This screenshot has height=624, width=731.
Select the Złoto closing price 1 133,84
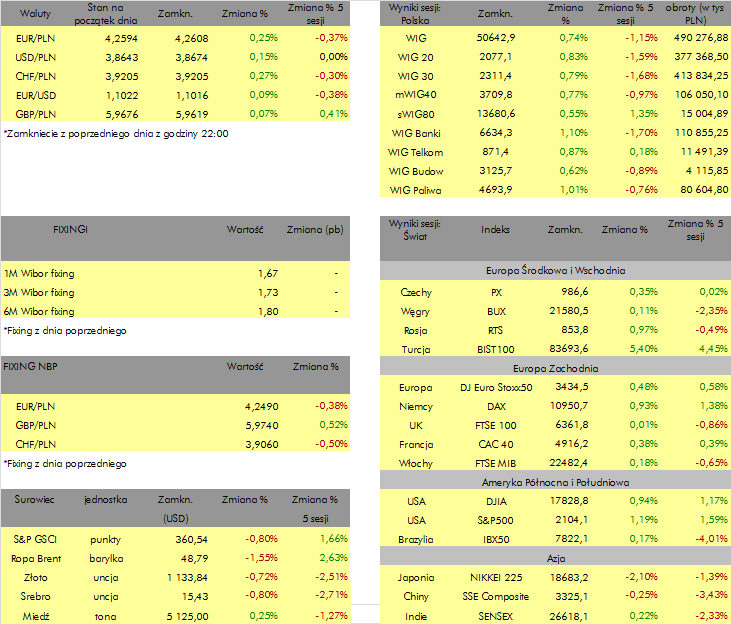pos(187,577)
